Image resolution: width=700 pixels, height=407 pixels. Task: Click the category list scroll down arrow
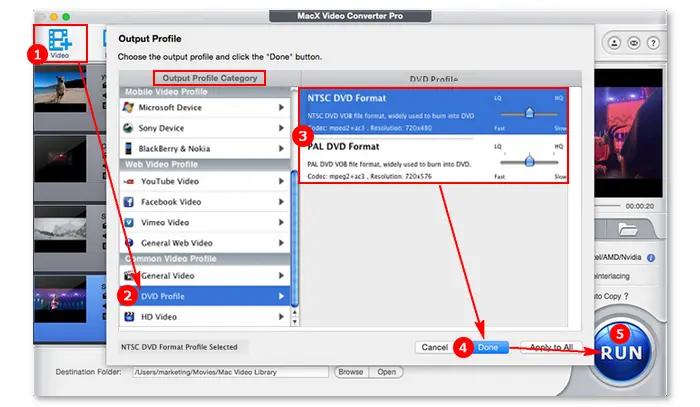[x=295, y=322]
